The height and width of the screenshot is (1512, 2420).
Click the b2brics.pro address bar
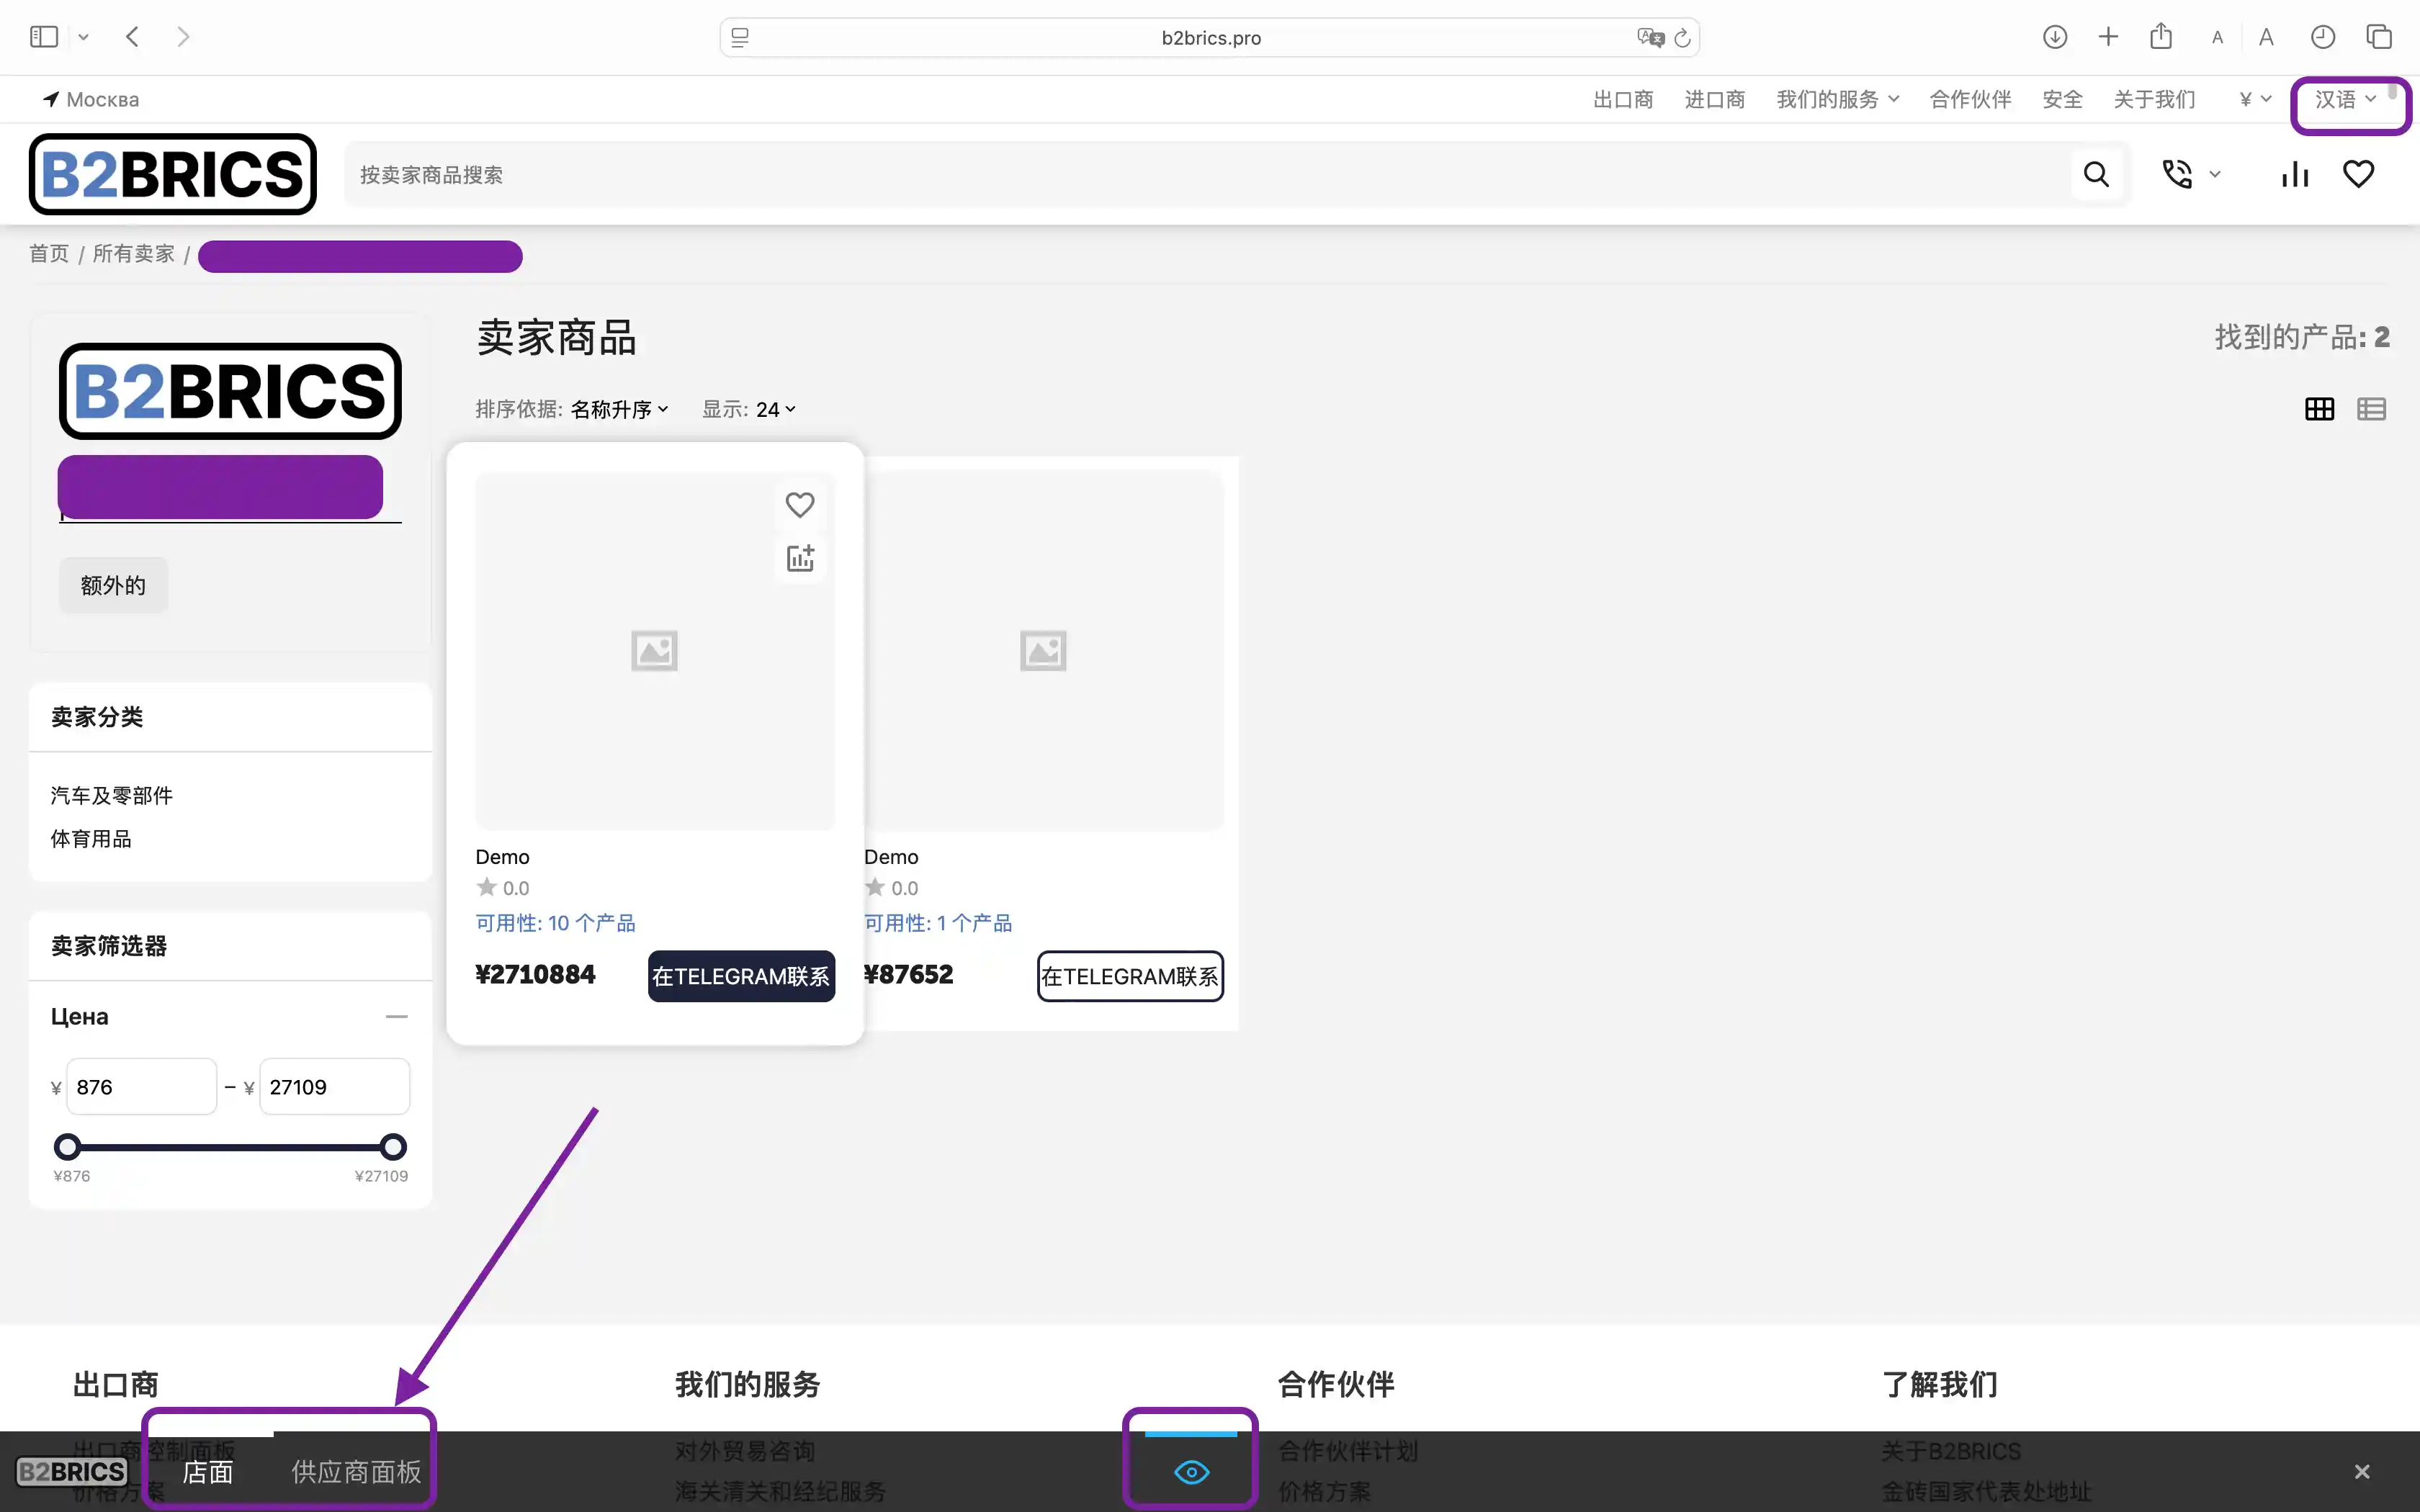(1210, 37)
